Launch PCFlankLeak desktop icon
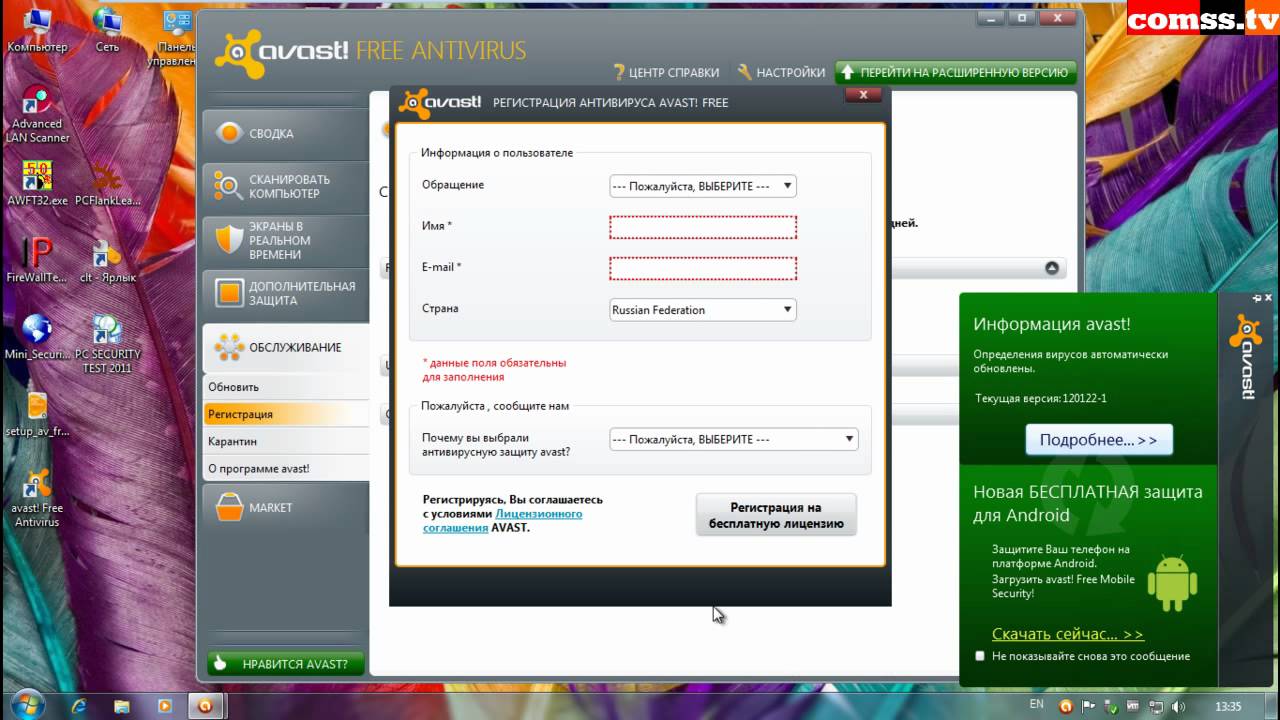Image resolution: width=1280 pixels, height=720 pixels. click(x=107, y=183)
